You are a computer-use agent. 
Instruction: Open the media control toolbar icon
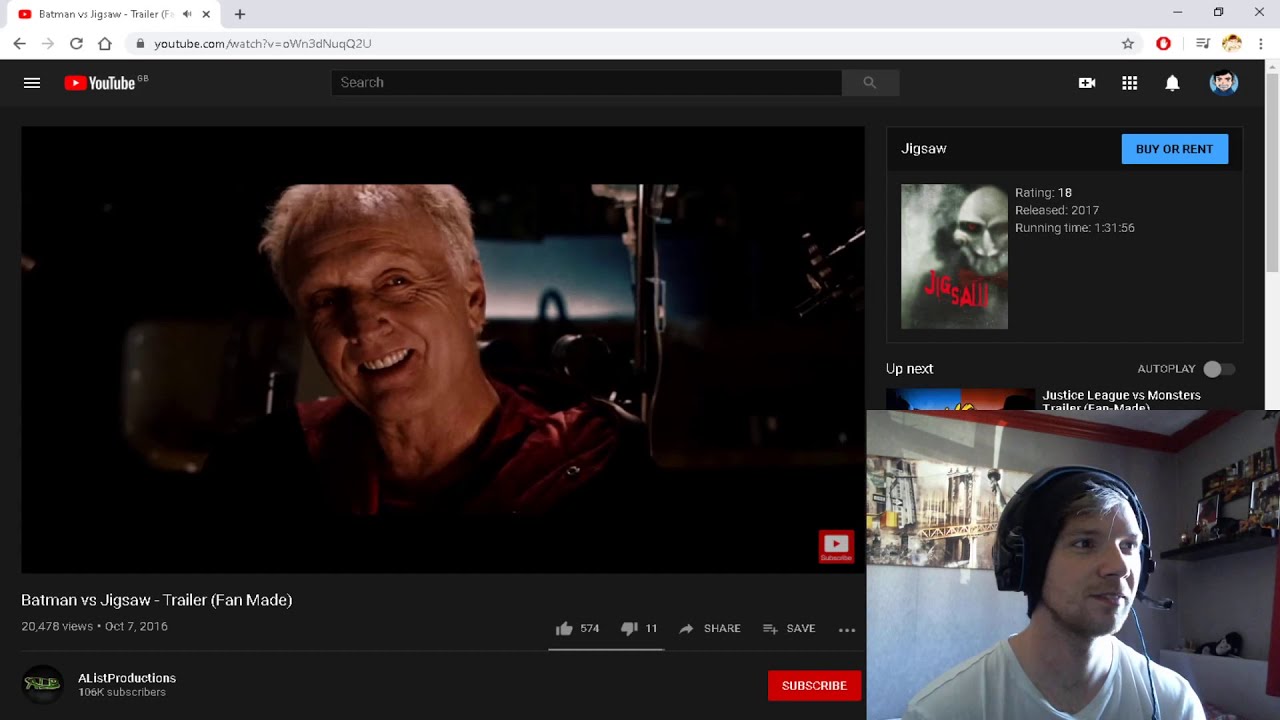(x=1203, y=44)
